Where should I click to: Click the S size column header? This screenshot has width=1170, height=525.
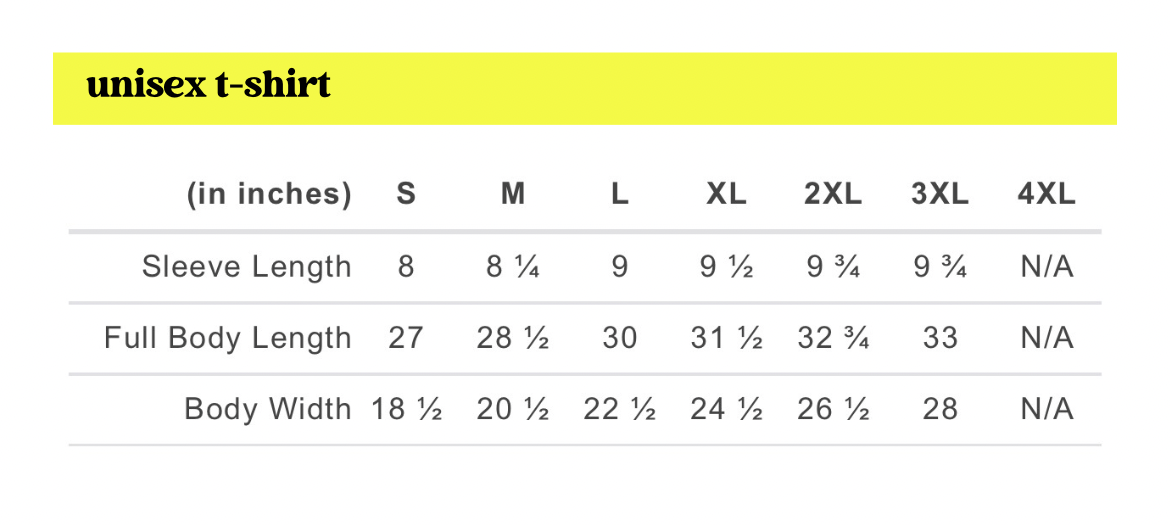406,194
